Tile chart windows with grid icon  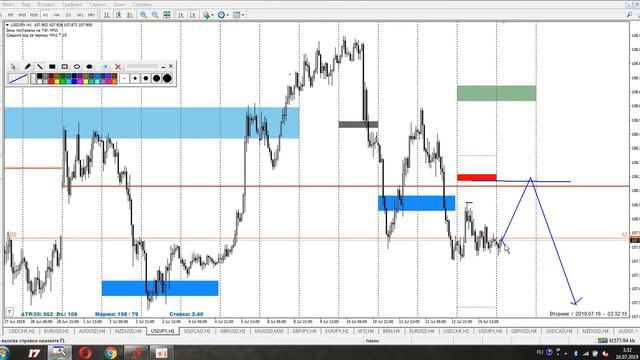(x=167, y=15)
